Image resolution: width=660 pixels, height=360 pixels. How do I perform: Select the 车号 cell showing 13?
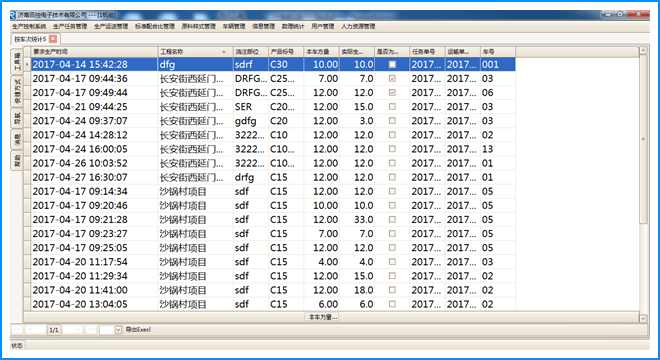pos(498,149)
